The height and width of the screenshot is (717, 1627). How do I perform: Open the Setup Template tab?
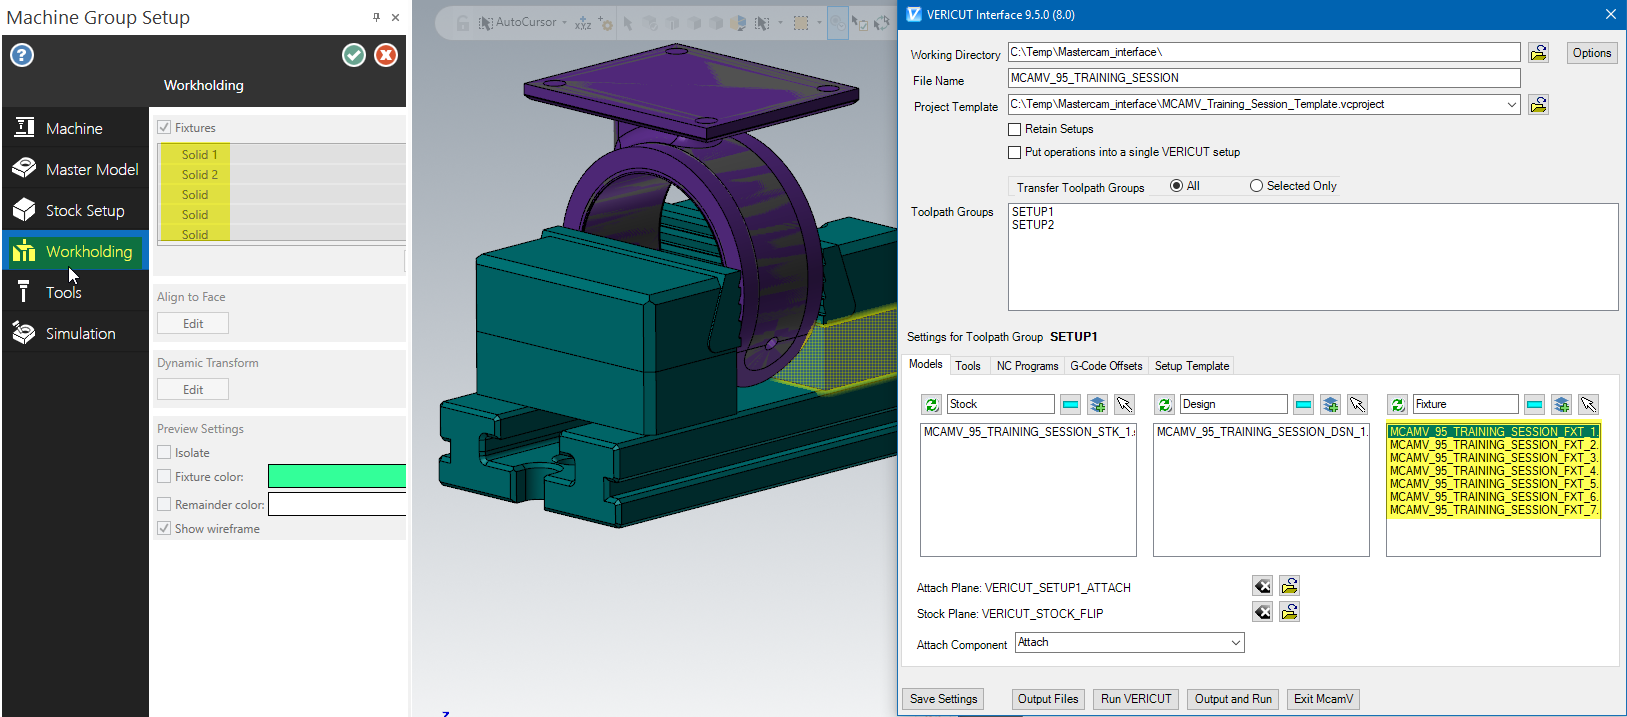[x=1192, y=366]
